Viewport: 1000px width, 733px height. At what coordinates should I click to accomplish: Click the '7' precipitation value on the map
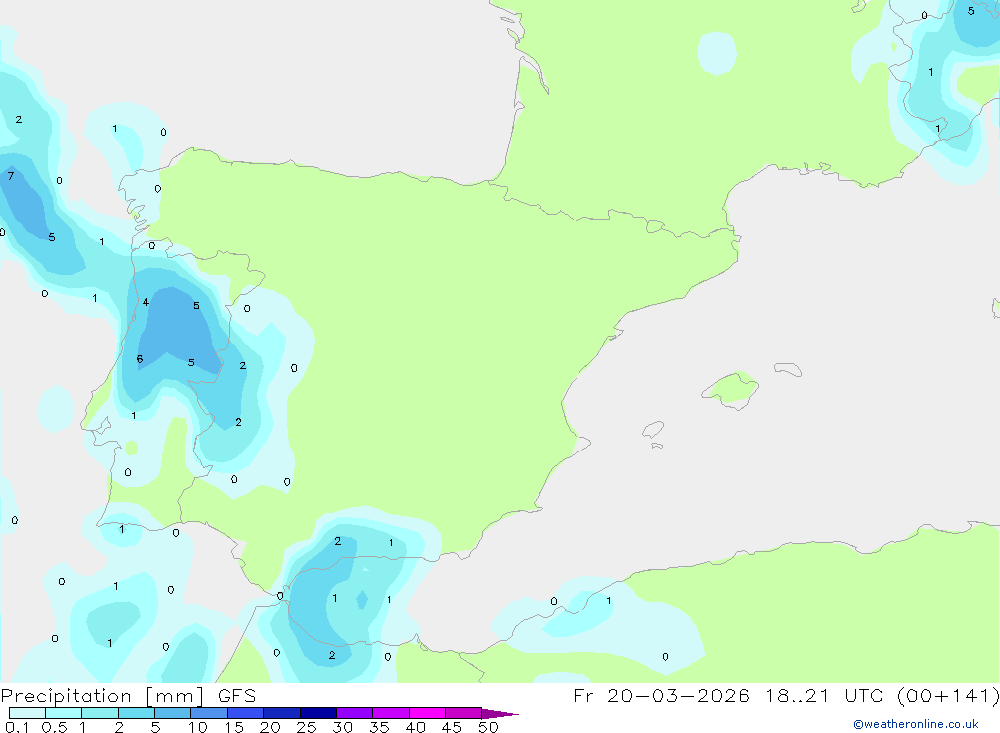pyautogui.click(x=10, y=175)
